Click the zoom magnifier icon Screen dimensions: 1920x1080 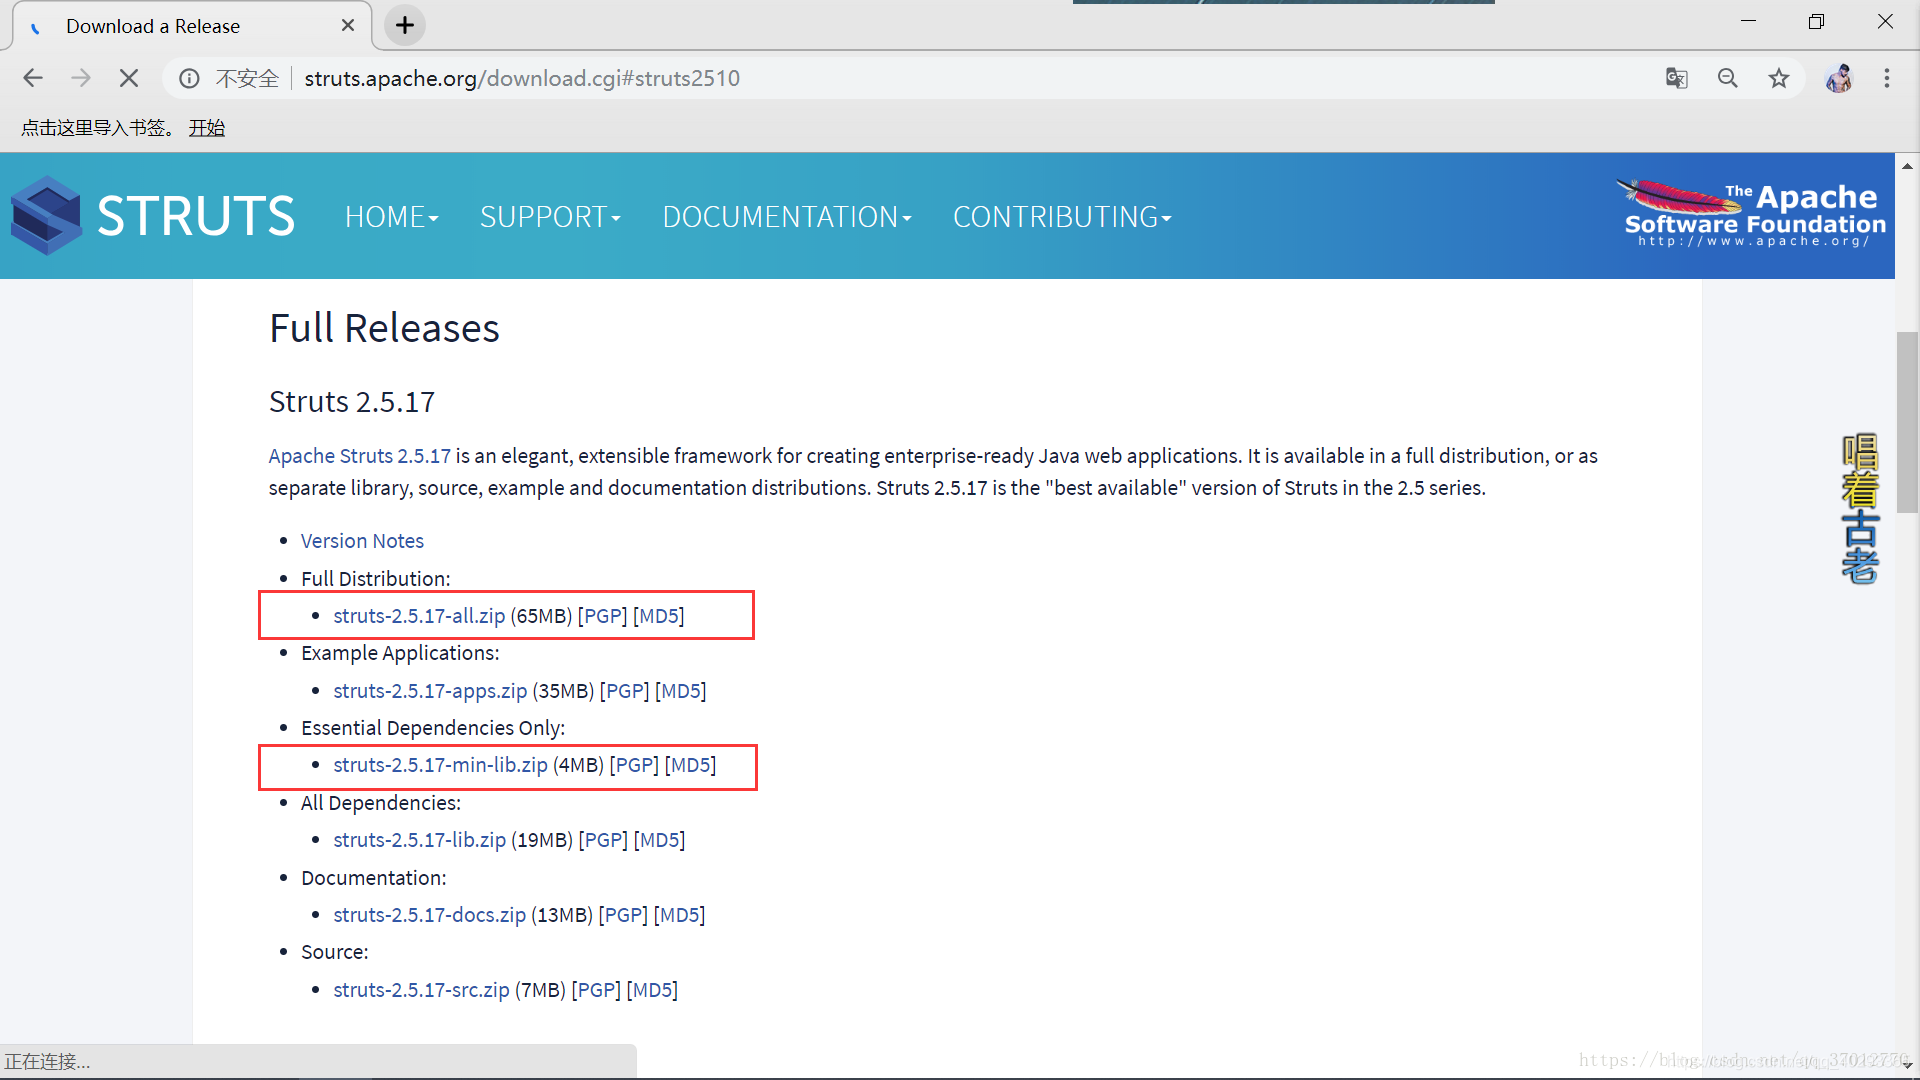click(1727, 78)
